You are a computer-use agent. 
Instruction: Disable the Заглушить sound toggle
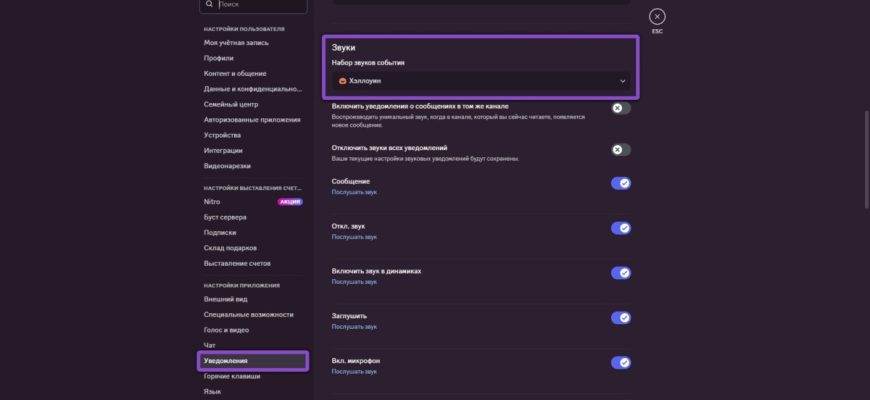[620, 318]
